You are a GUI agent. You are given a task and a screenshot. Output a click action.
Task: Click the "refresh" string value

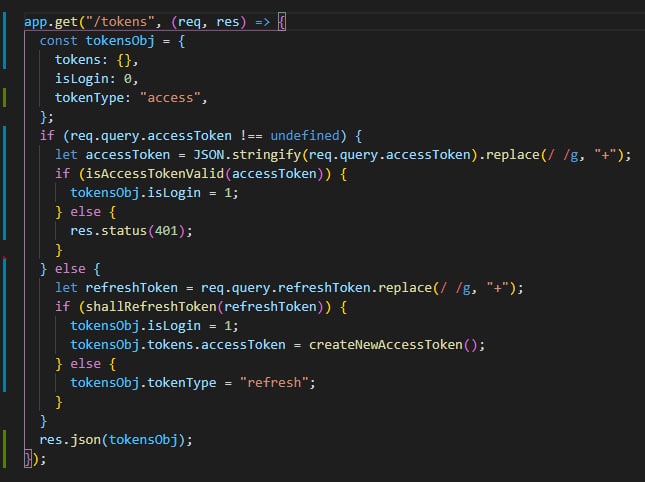274,382
